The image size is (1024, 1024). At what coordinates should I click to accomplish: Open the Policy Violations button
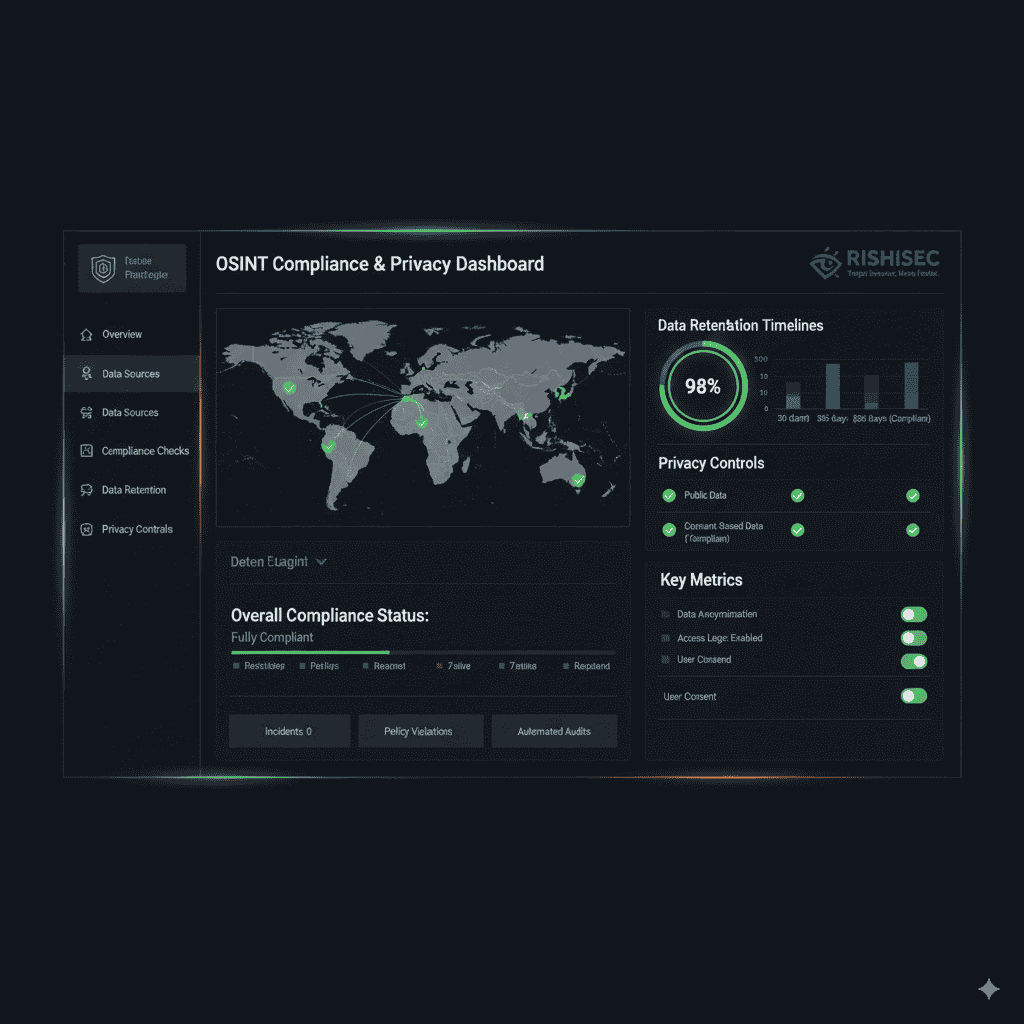(x=420, y=731)
